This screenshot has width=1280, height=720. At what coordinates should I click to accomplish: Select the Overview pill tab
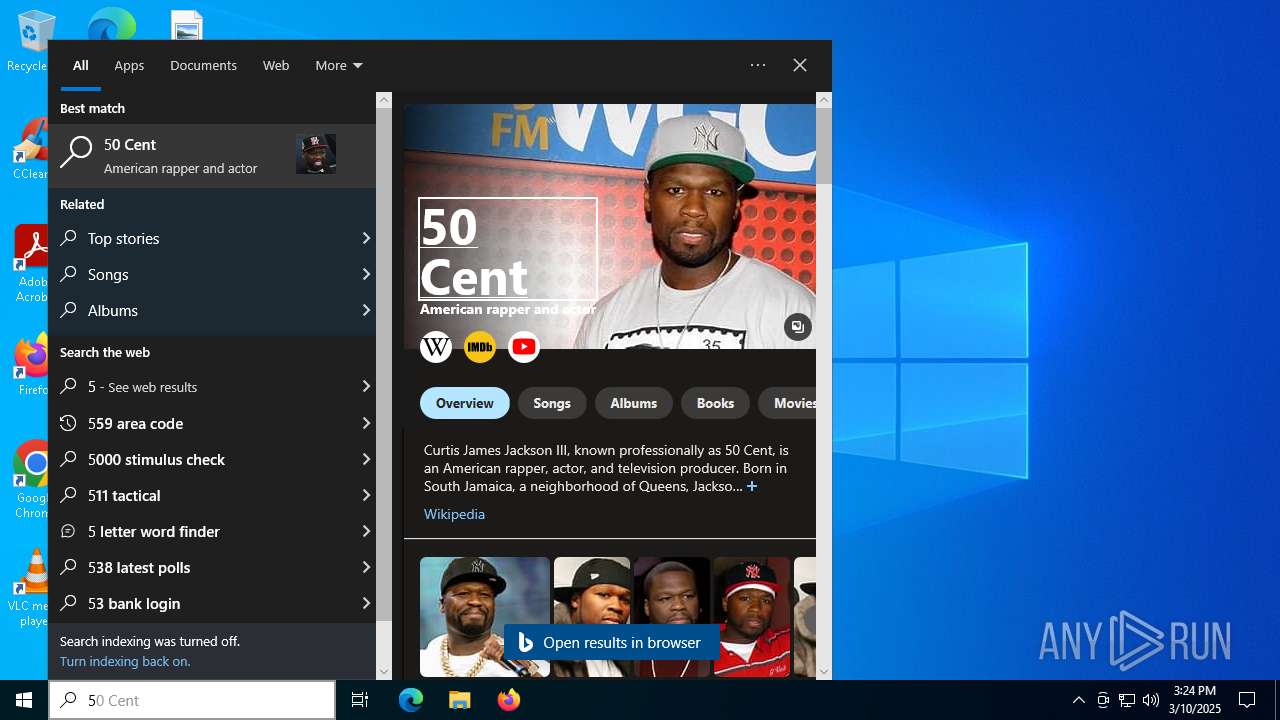tap(465, 403)
